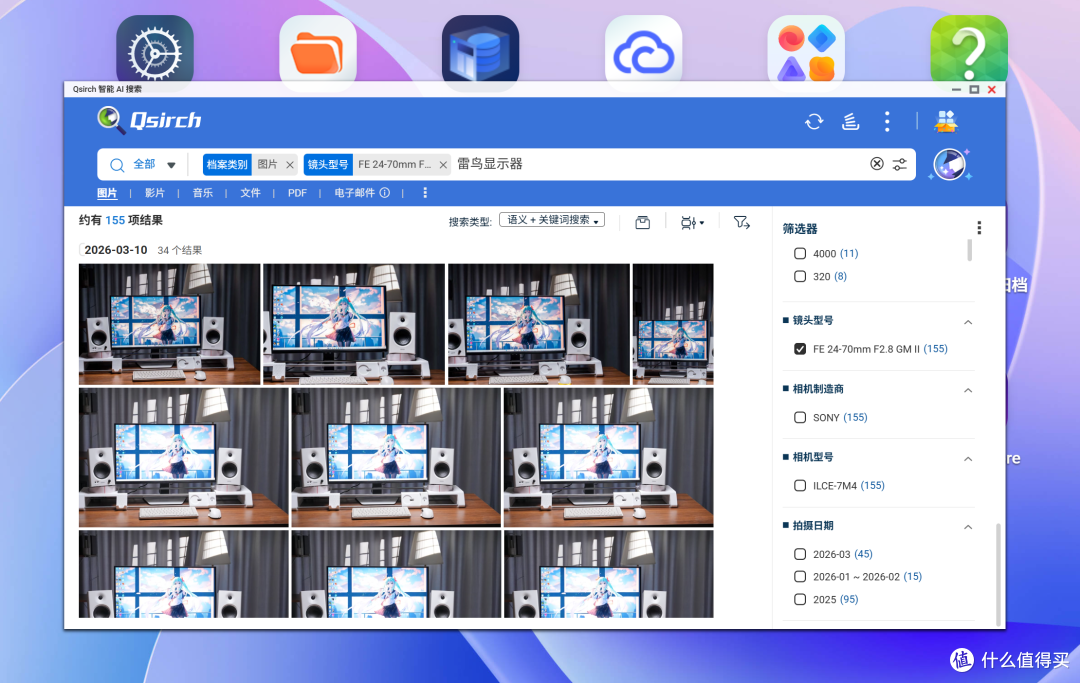Viewport: 1080px width, 683px height.
Task: Click the 2026-03-10 date group header
Action: (116, 250)
